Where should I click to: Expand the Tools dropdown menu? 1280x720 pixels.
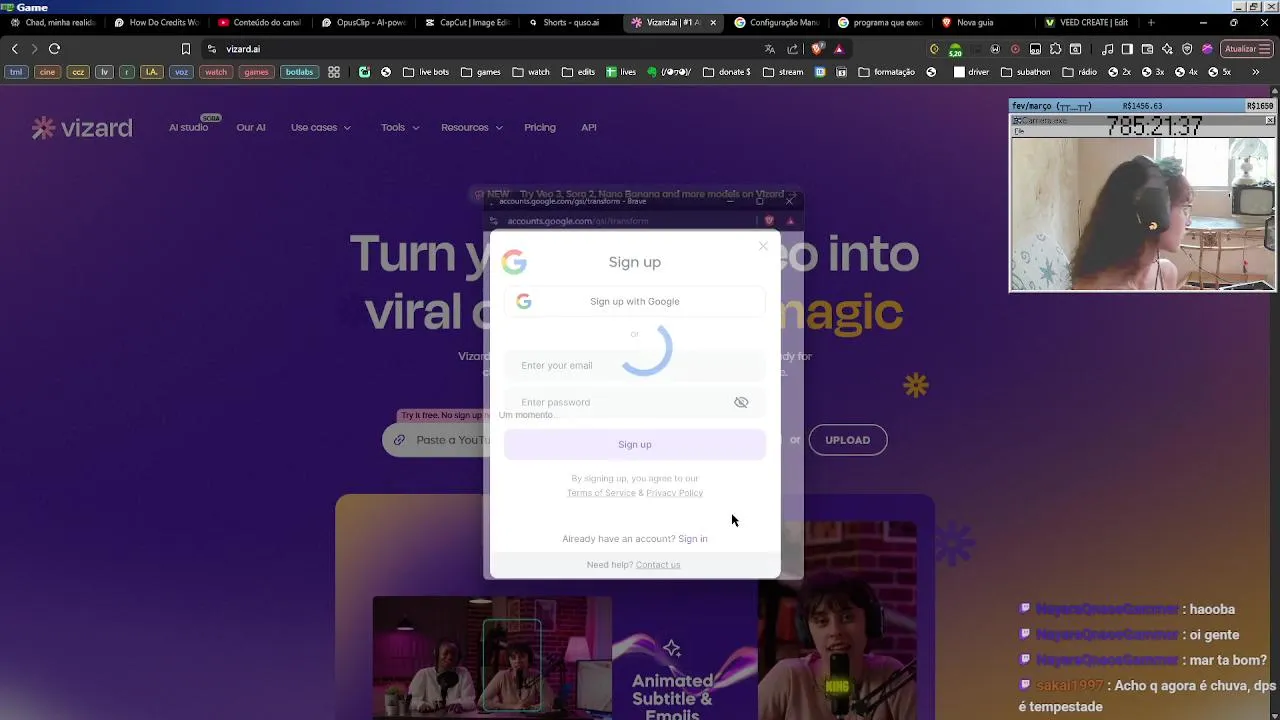400,127
